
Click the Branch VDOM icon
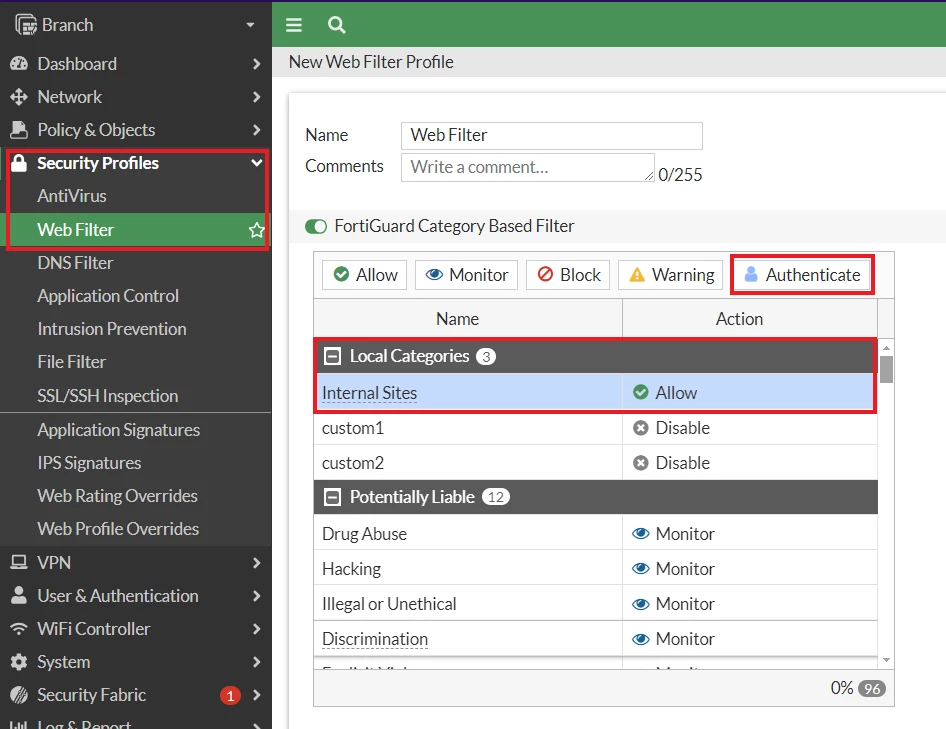click(x=25, y=25)
